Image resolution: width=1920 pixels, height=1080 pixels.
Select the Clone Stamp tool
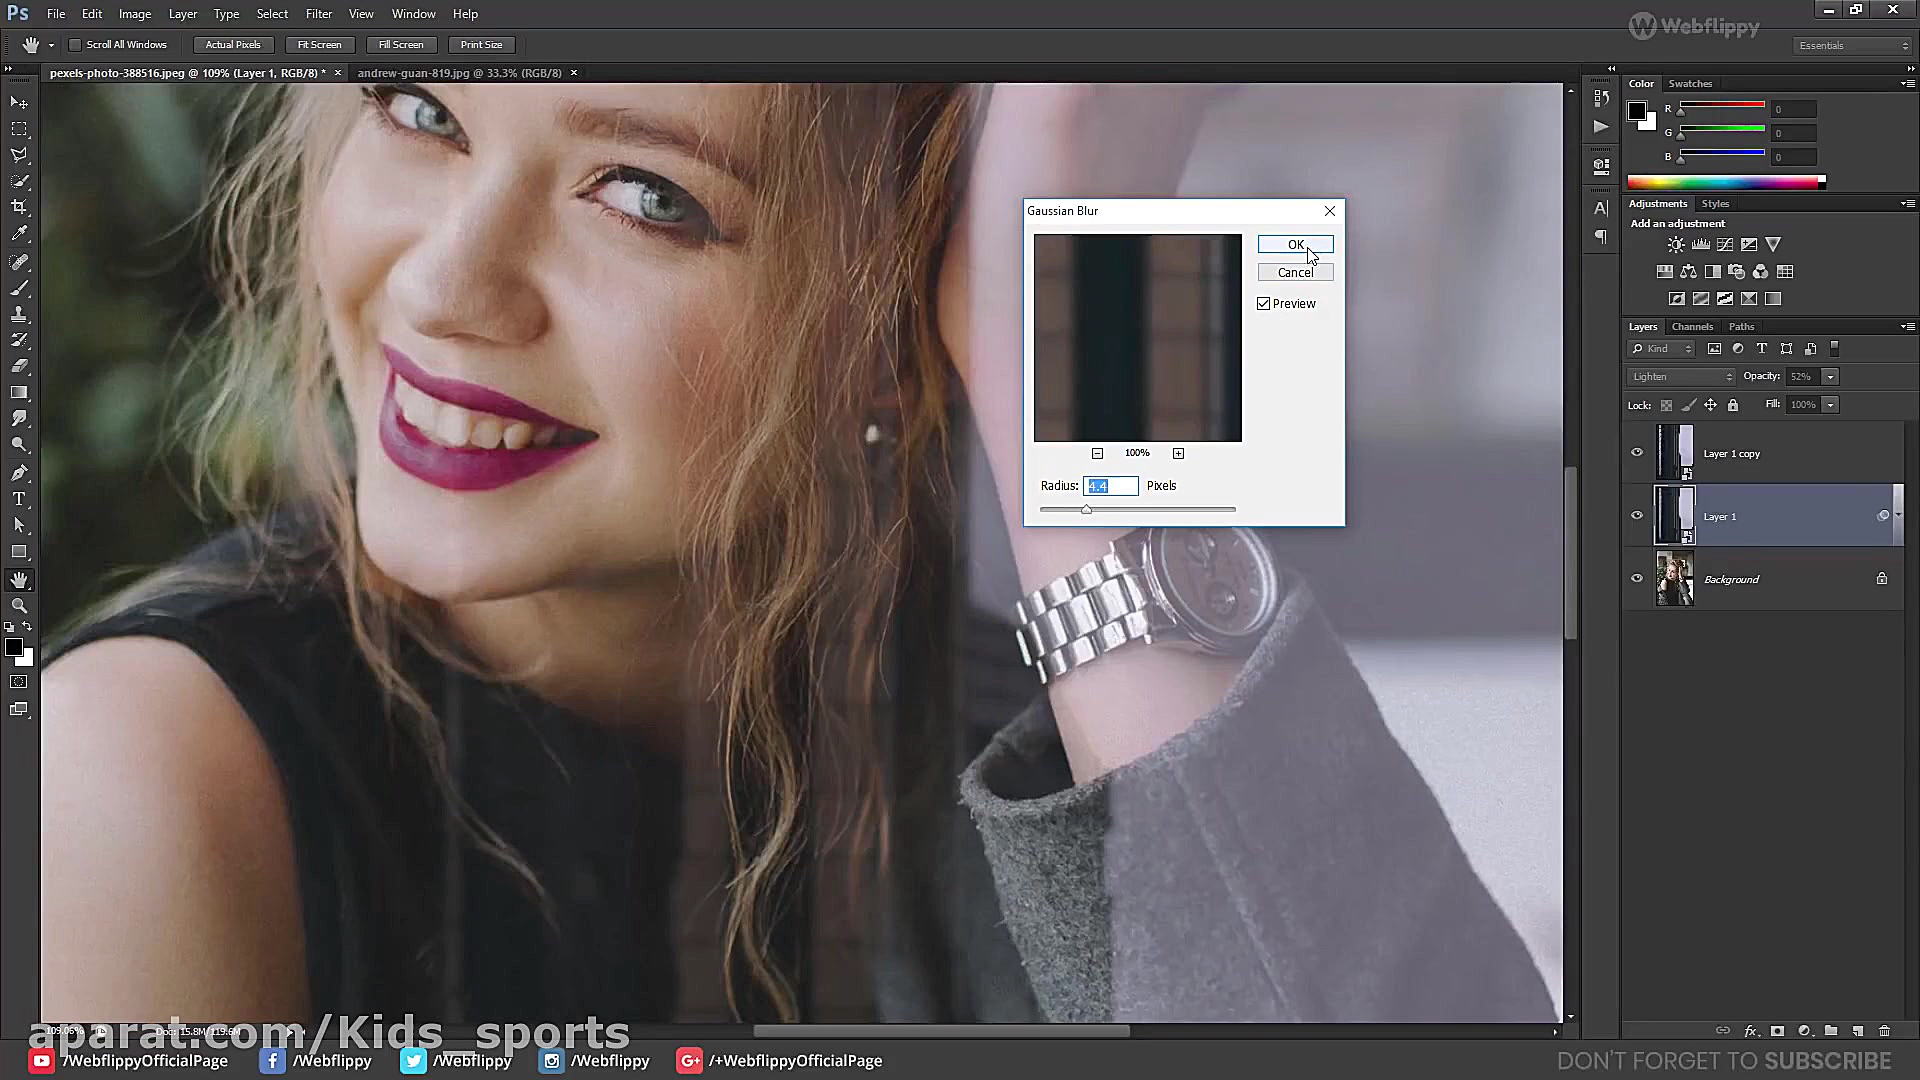(19, 314)
